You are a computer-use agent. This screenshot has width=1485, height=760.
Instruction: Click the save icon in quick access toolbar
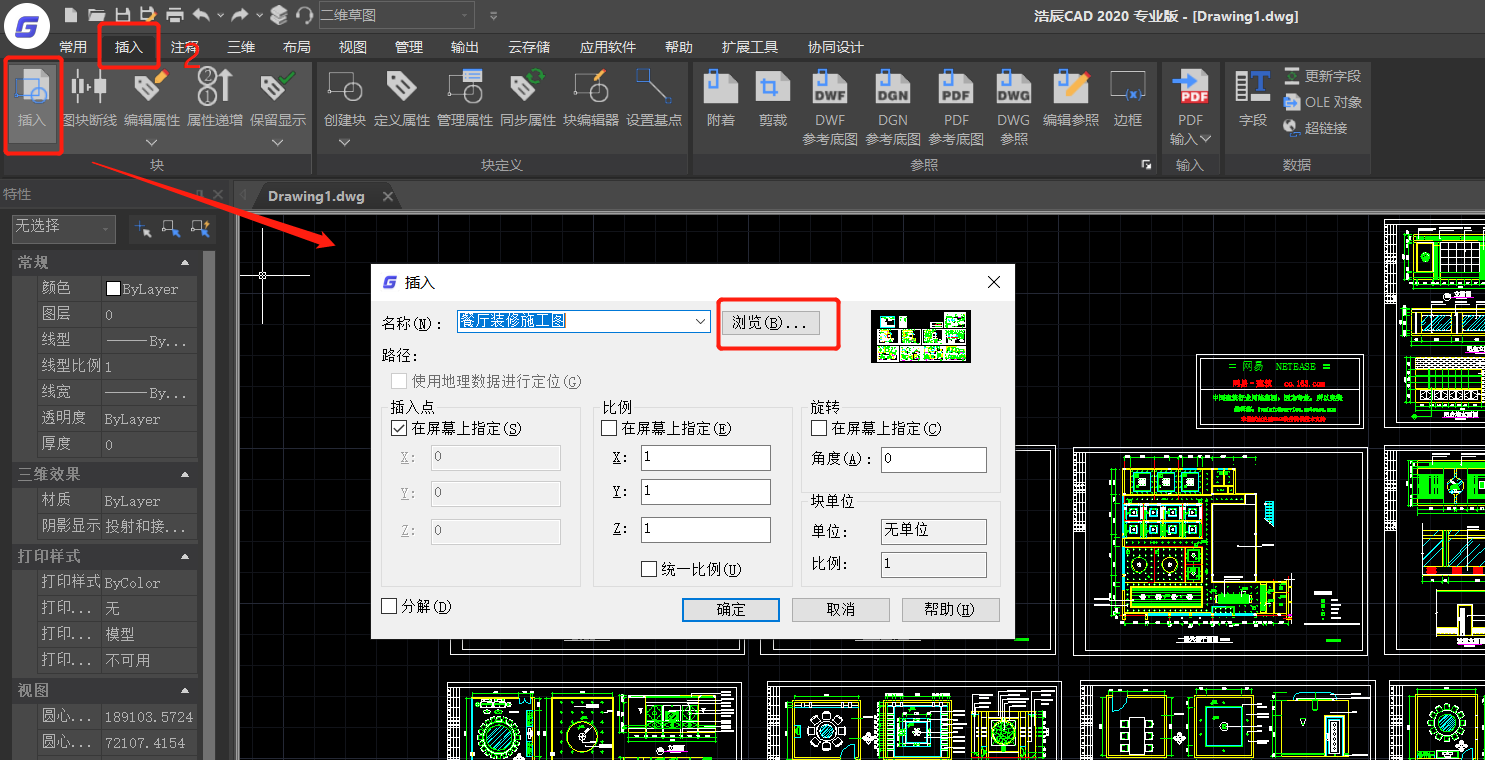[x=123, y=15]
